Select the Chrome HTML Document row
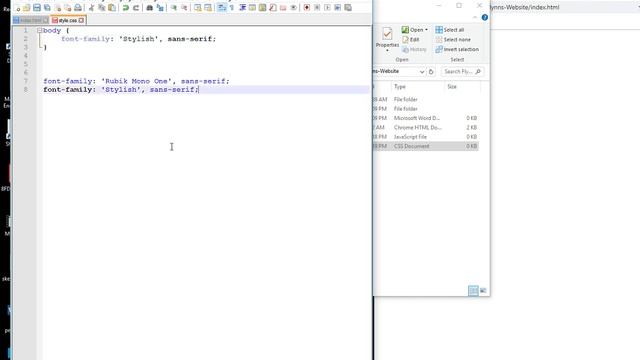The image size is (640, 360). pos(425,127)
